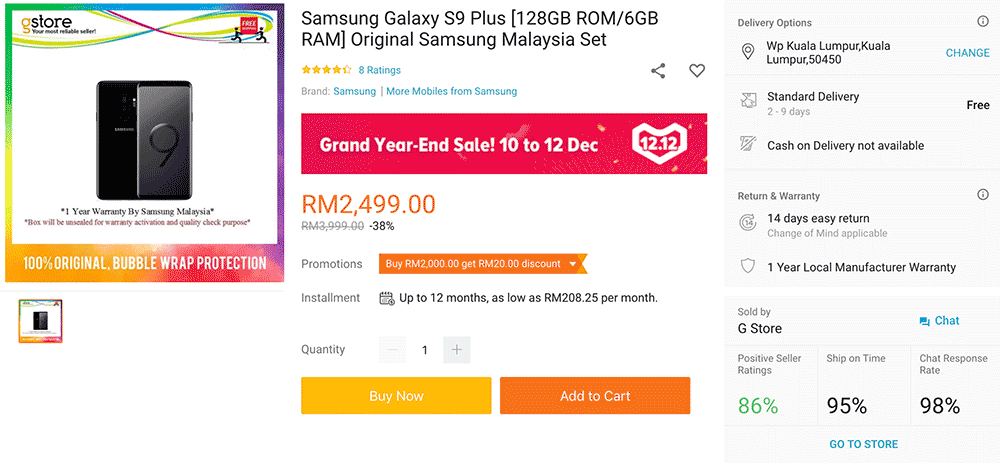
Task: Expand the RM20.00 discount promotion dropdown
Action: (573, 264)
